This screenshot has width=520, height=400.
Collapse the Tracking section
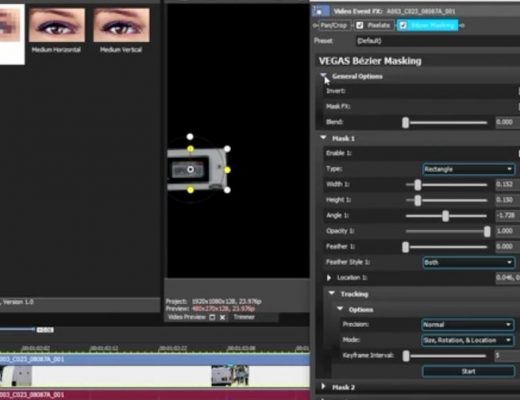point(332,293)
